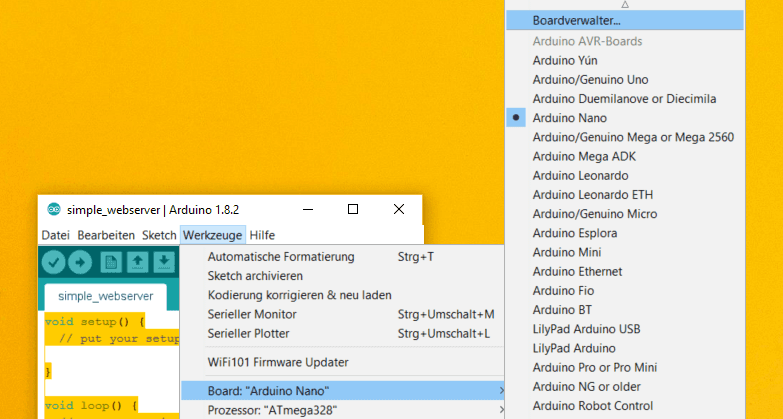
Task: Click the Upload arrow icon
Action: 80,262
